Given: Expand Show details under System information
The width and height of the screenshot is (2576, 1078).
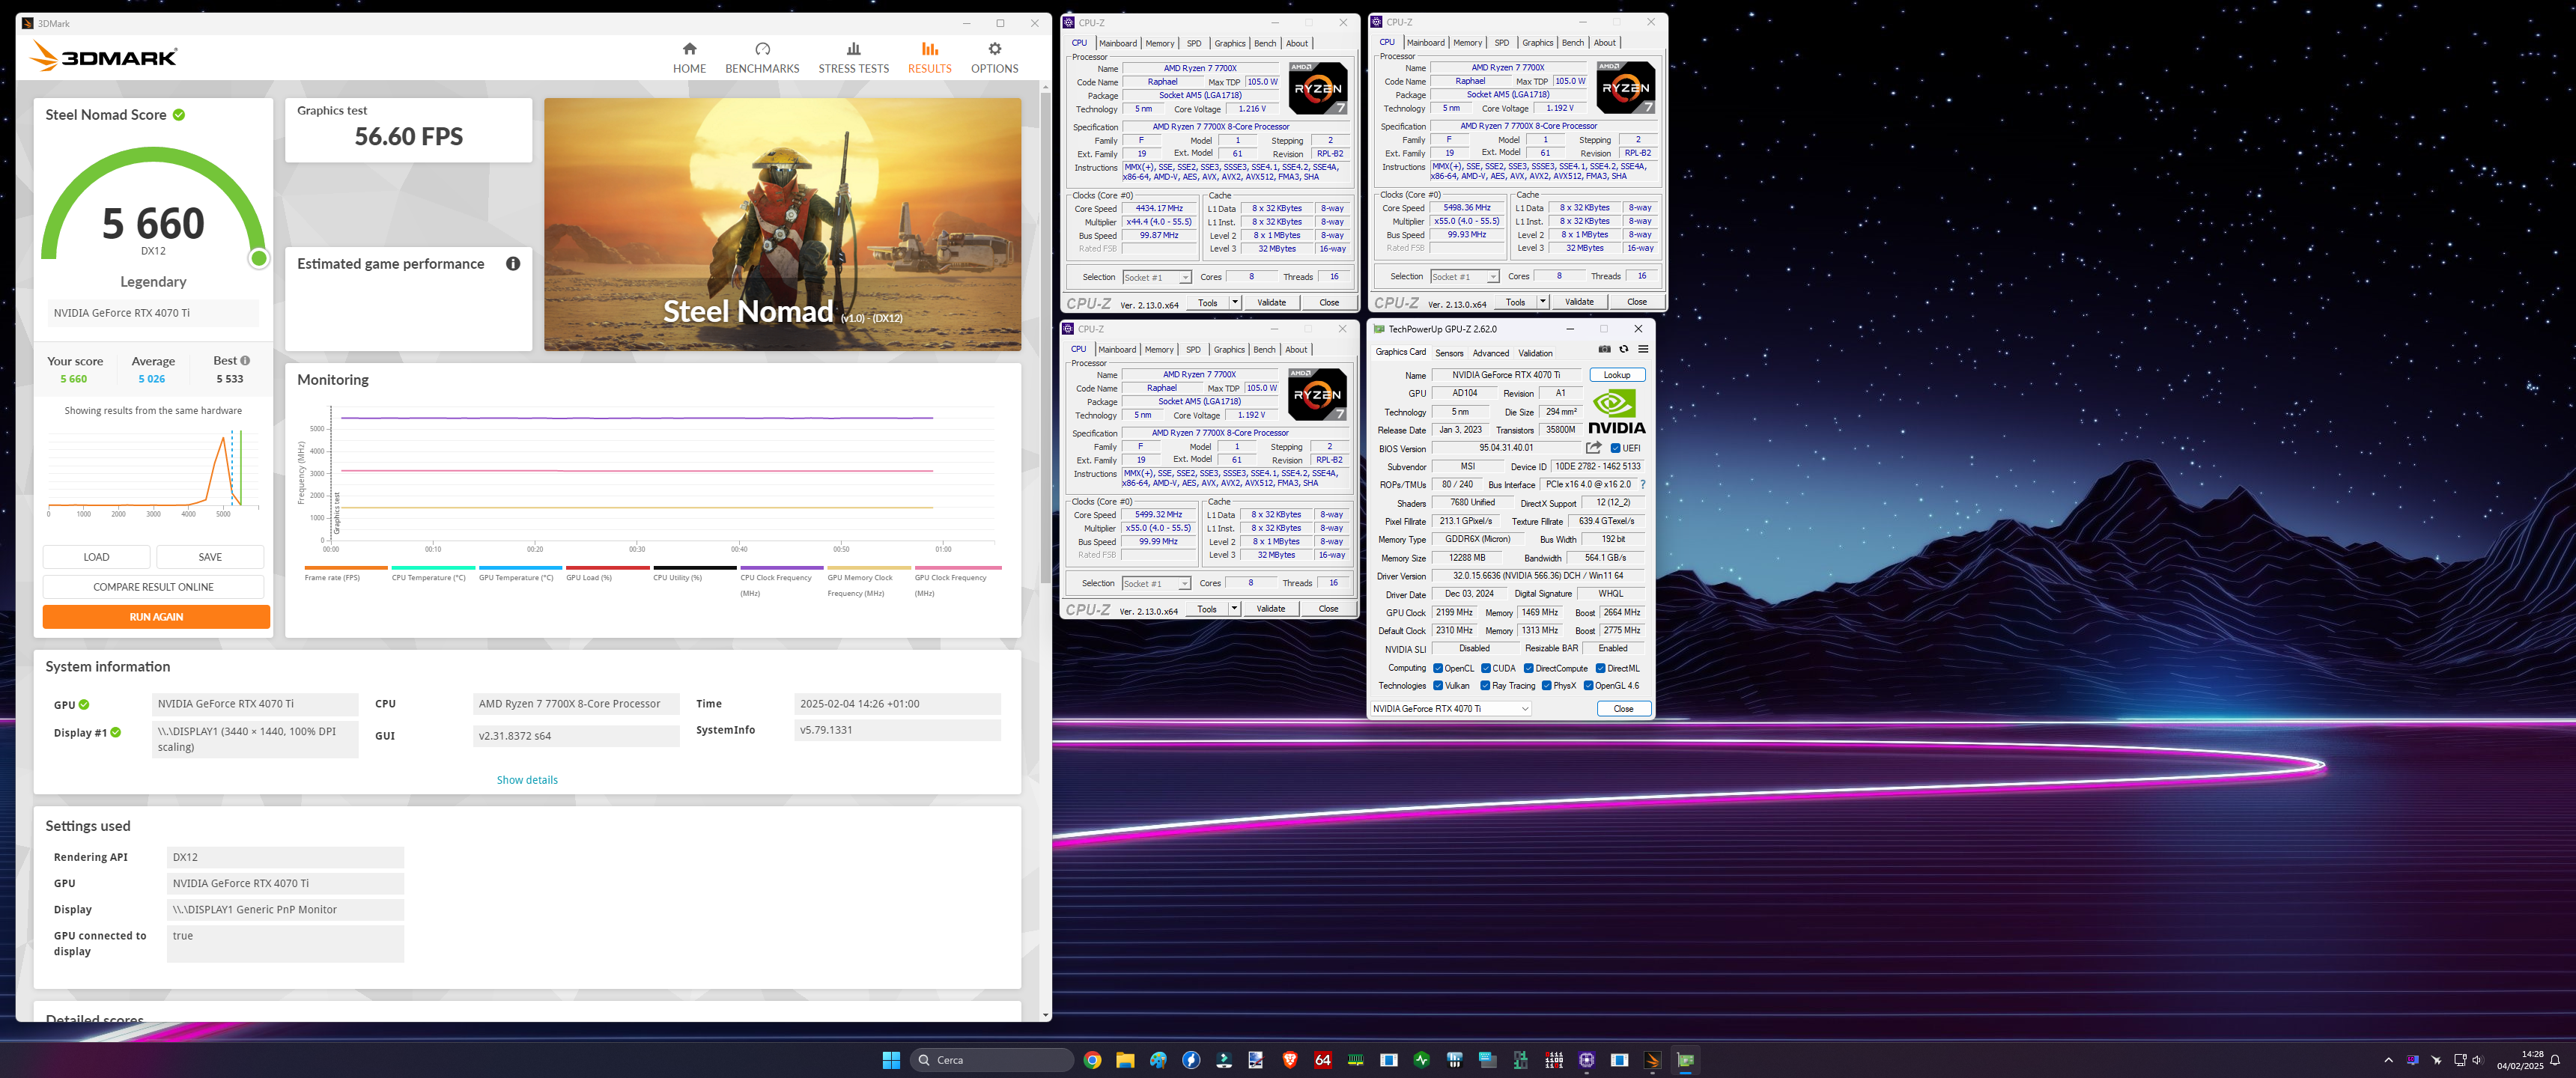Looking at the screenshot, I should tap(527, 780).
